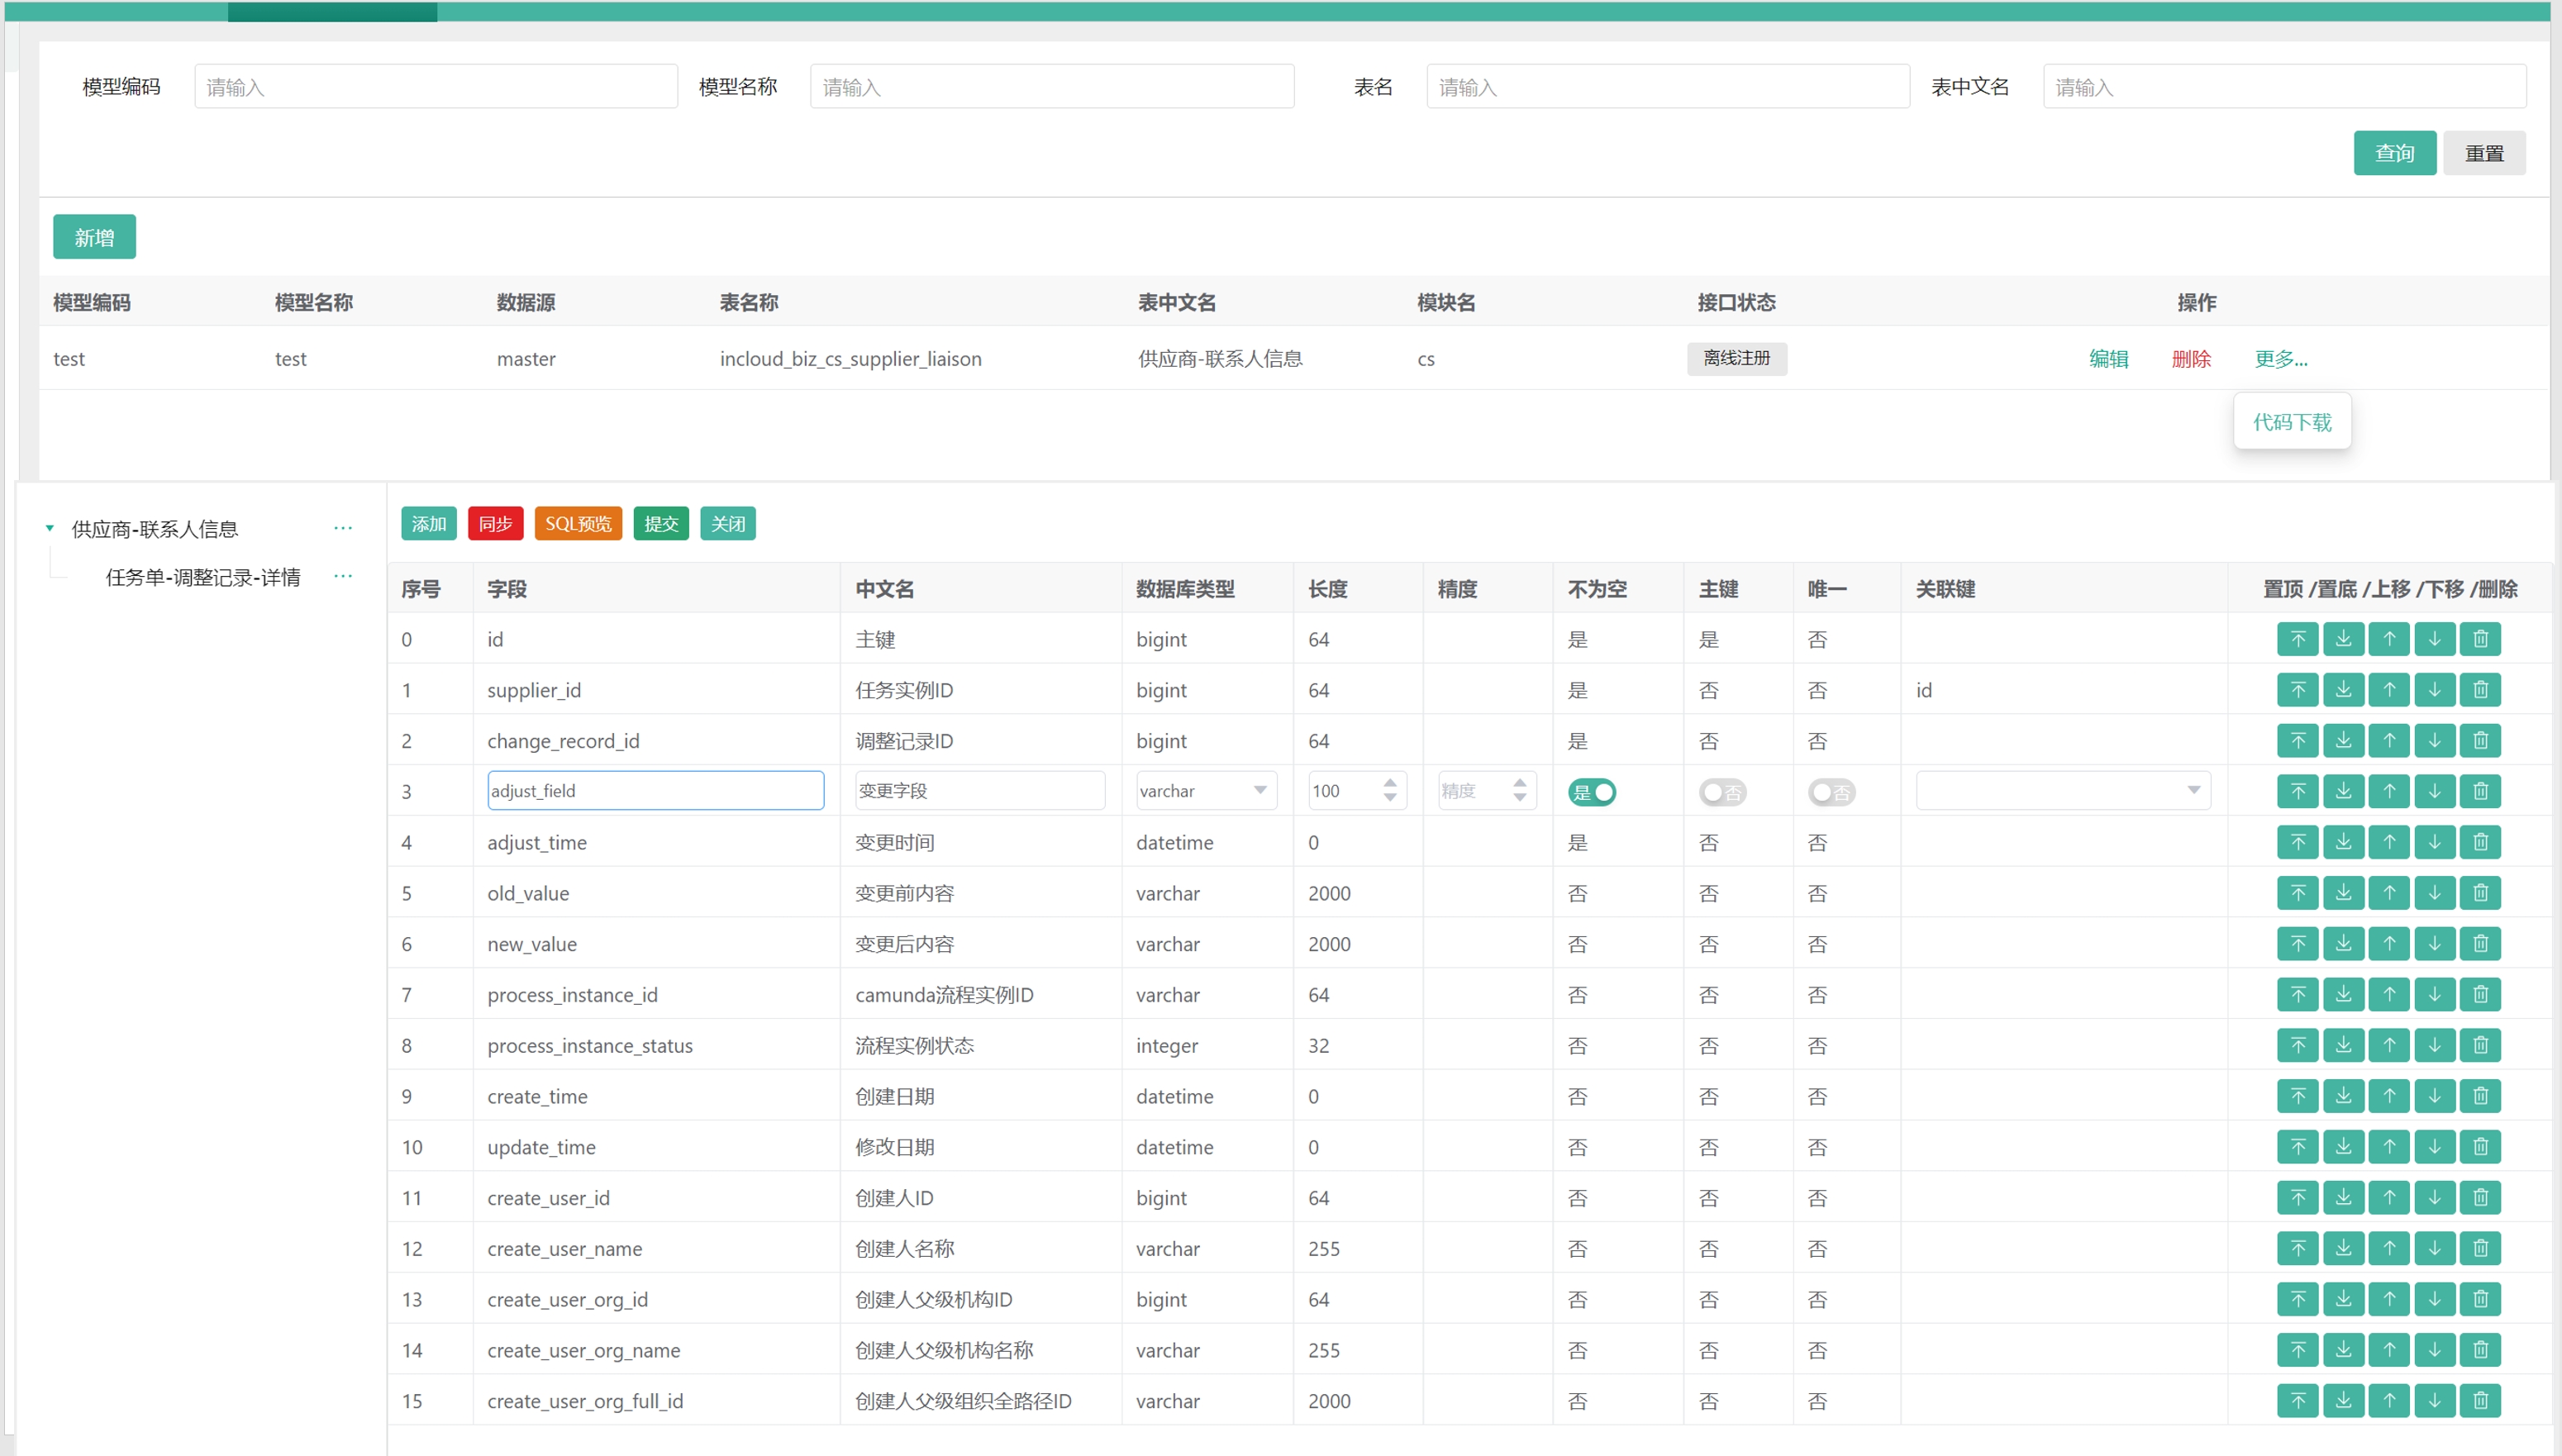
Task: Open varchar database type dropdown
Action: coord(1205,791)
